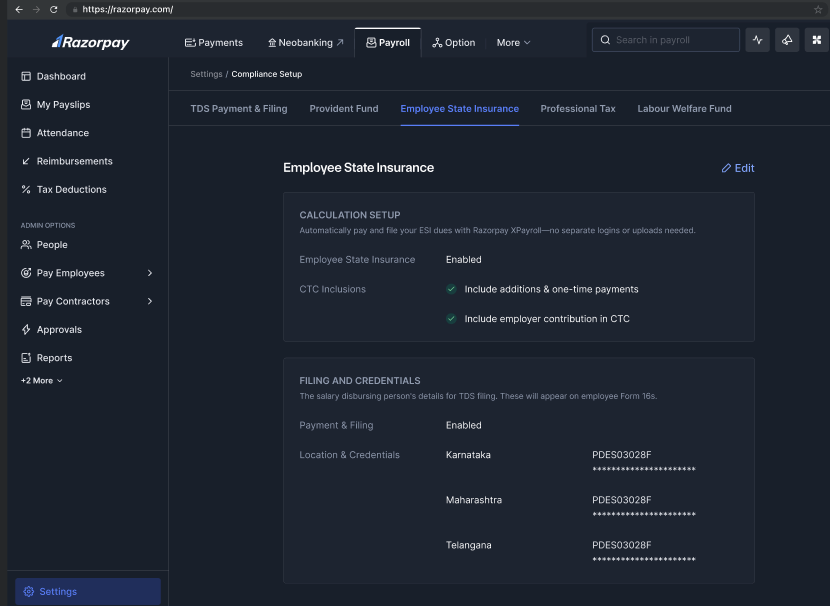The width and height of the screenshot is (830, 606).
Task: Open Dashboard from the sidebar
Action: tap(61, 76)
